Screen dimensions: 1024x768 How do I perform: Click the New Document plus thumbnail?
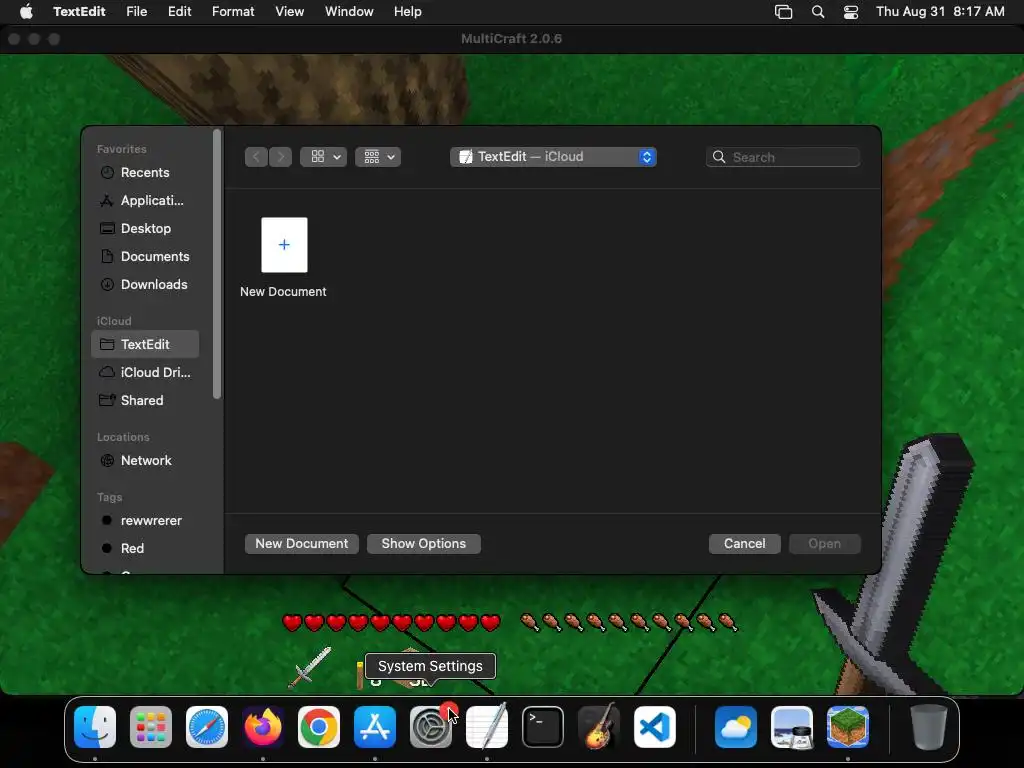click(x=284, y=245)
